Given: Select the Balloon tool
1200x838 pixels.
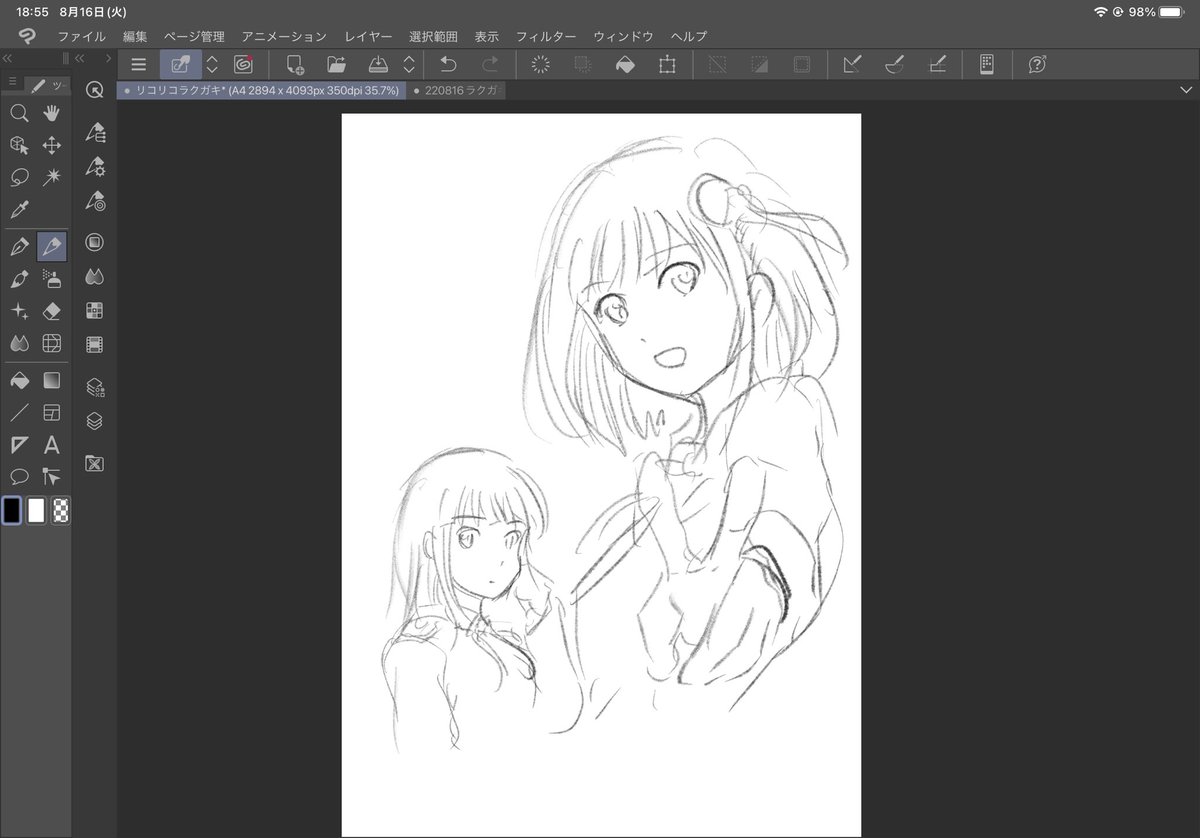Looking at the screenshot, I should [x=19, y=476].
